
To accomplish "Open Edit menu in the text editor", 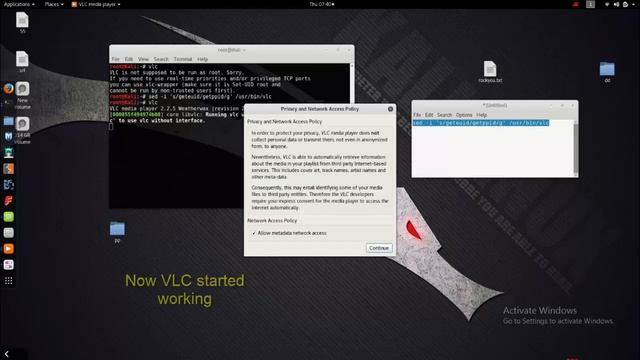I will coord(429,115).
